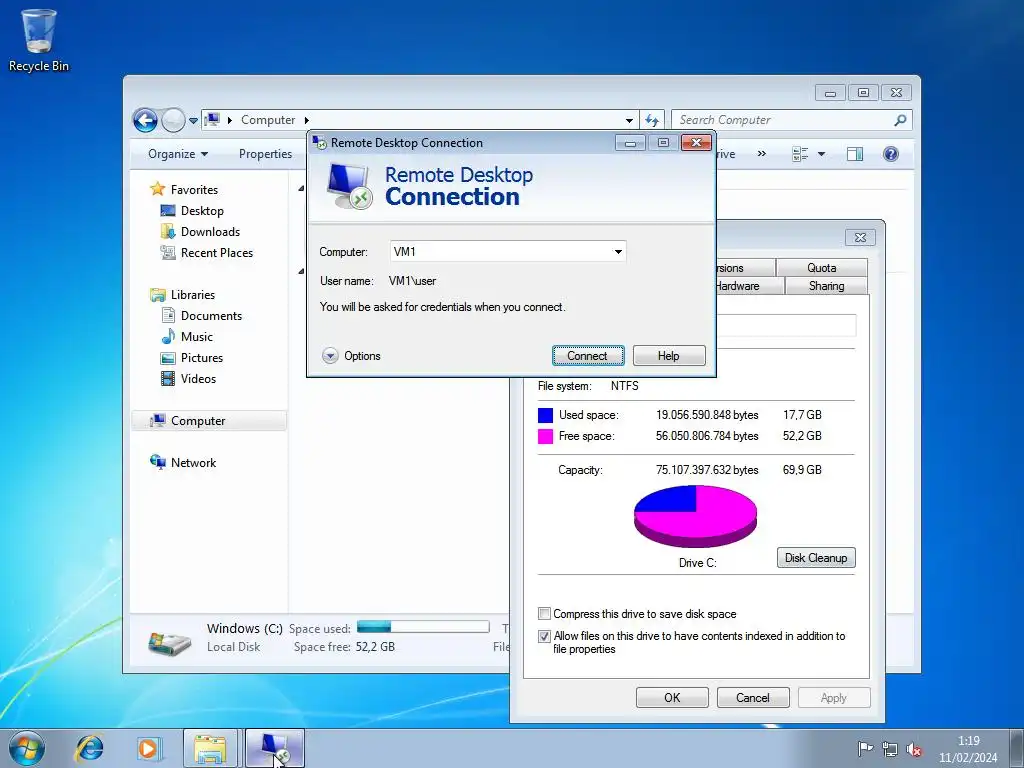
Task: Launch Windows Media Player from taskbar
Action: (x=149, y=748)
